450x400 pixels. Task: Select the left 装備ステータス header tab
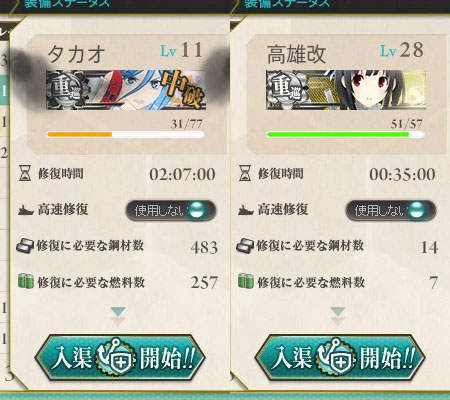[x=67, y=3]
